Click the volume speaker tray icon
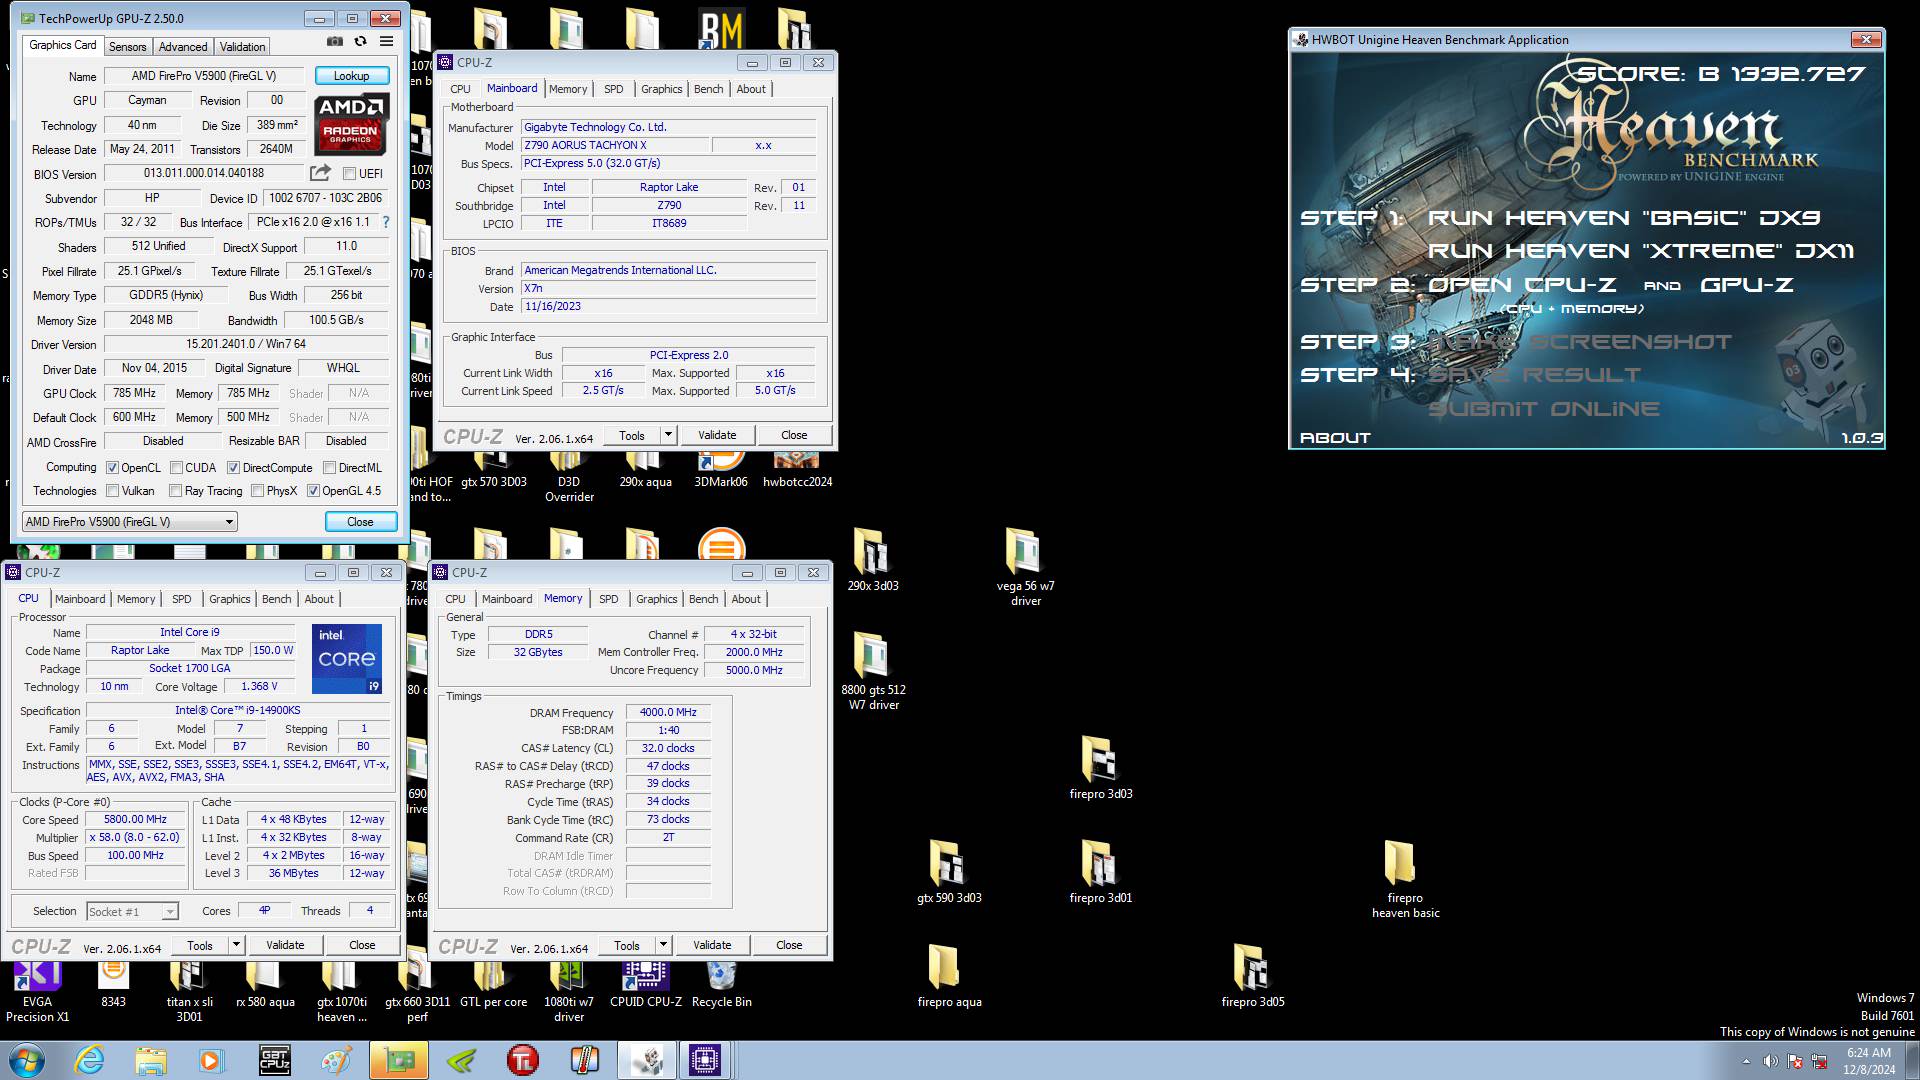 (x=1770, y=1061)
